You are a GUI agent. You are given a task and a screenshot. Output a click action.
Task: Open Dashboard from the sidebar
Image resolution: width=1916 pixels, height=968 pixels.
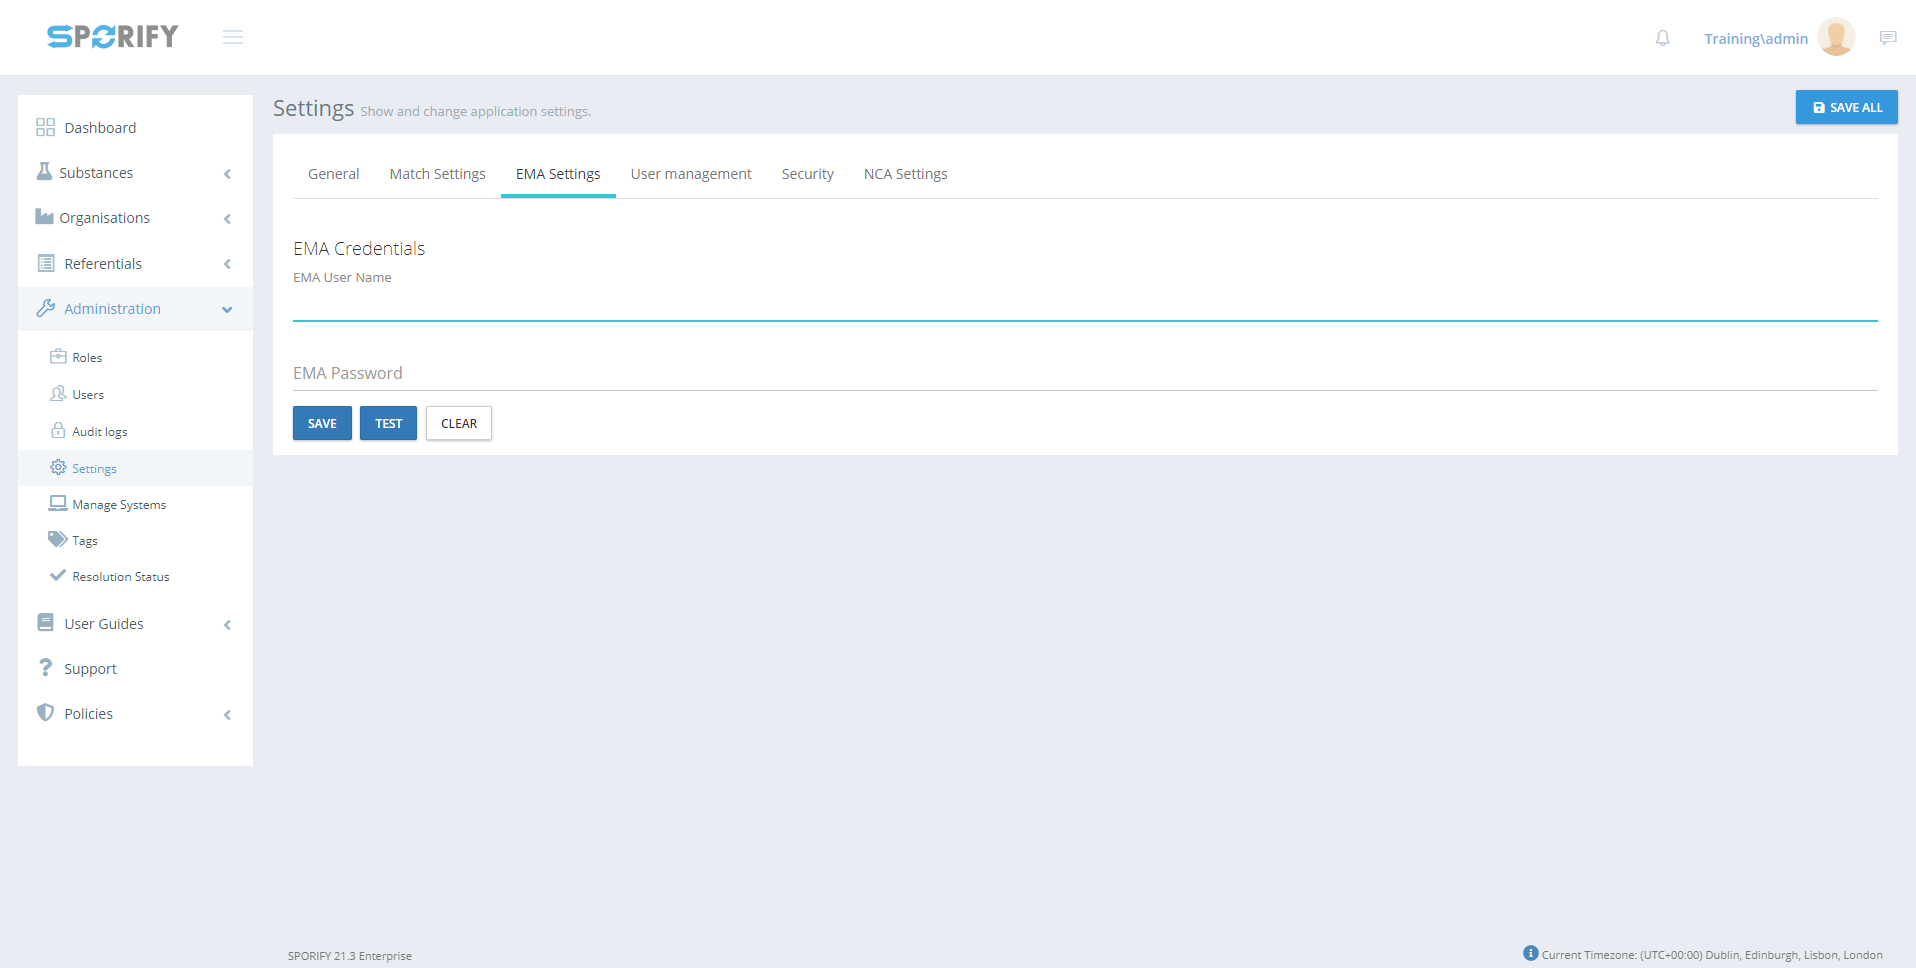100,128
